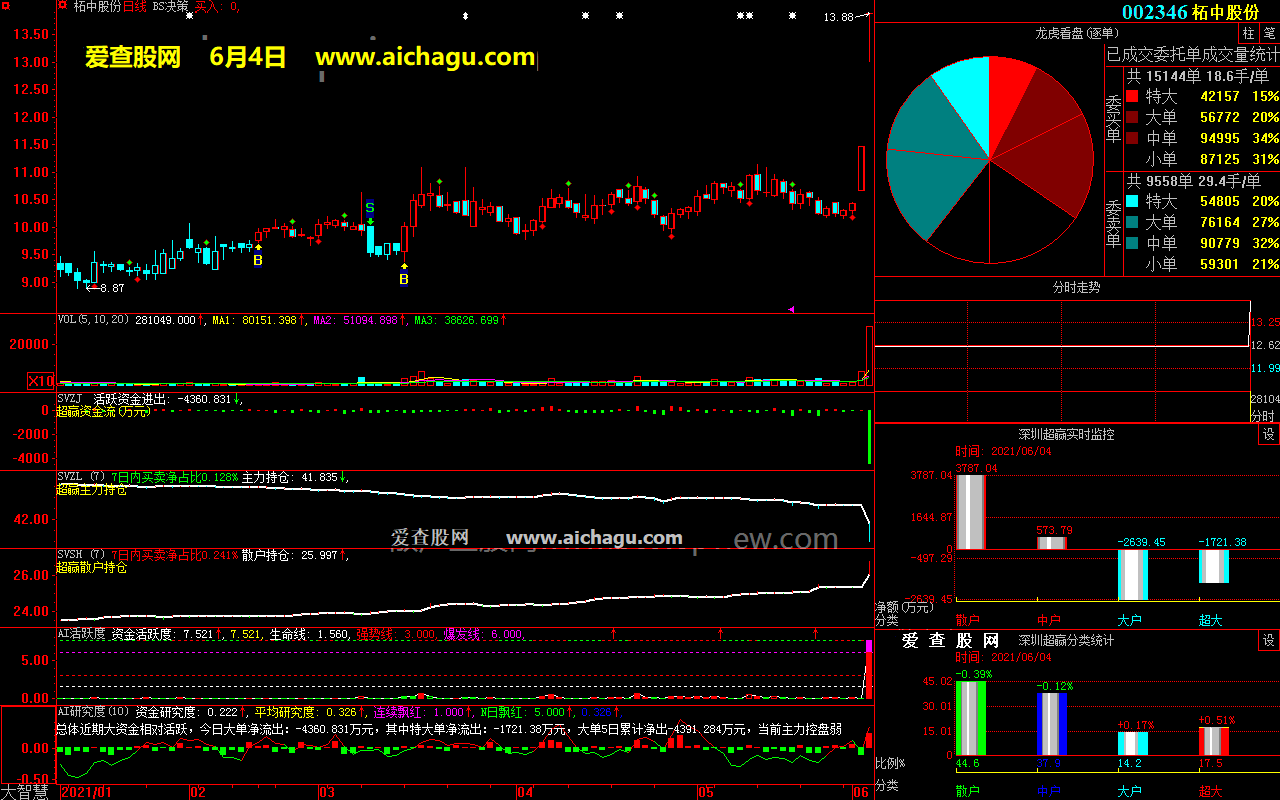This screenshot has height=800, width=1280.
Task: Click the green 散户 44.6 percentage bar
Action: tap(970, 718)
